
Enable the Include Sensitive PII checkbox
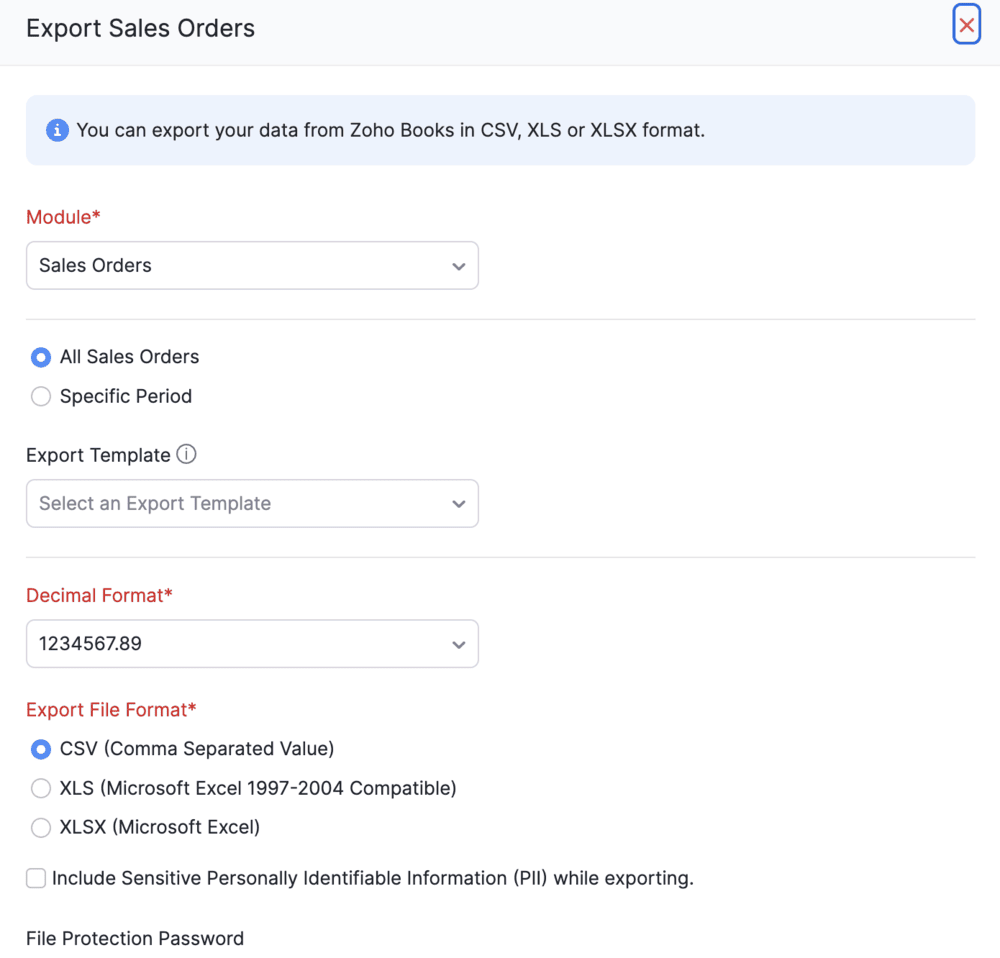pos(35,878)
